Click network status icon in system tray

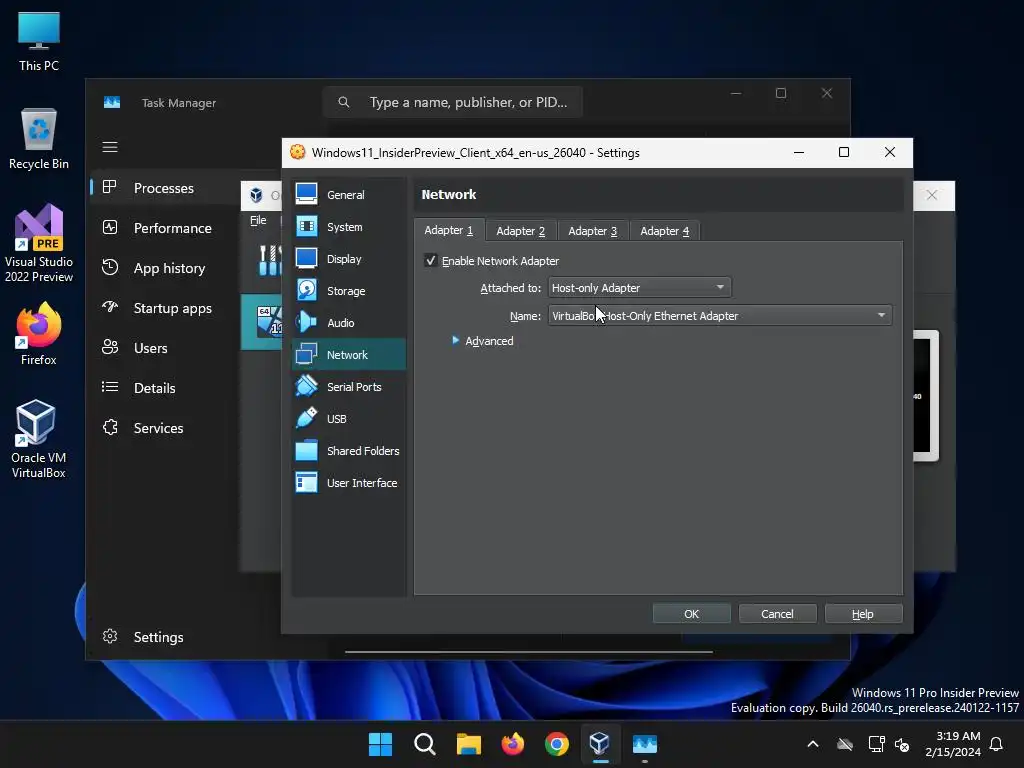pyautogui.click(x=876, y=744)
